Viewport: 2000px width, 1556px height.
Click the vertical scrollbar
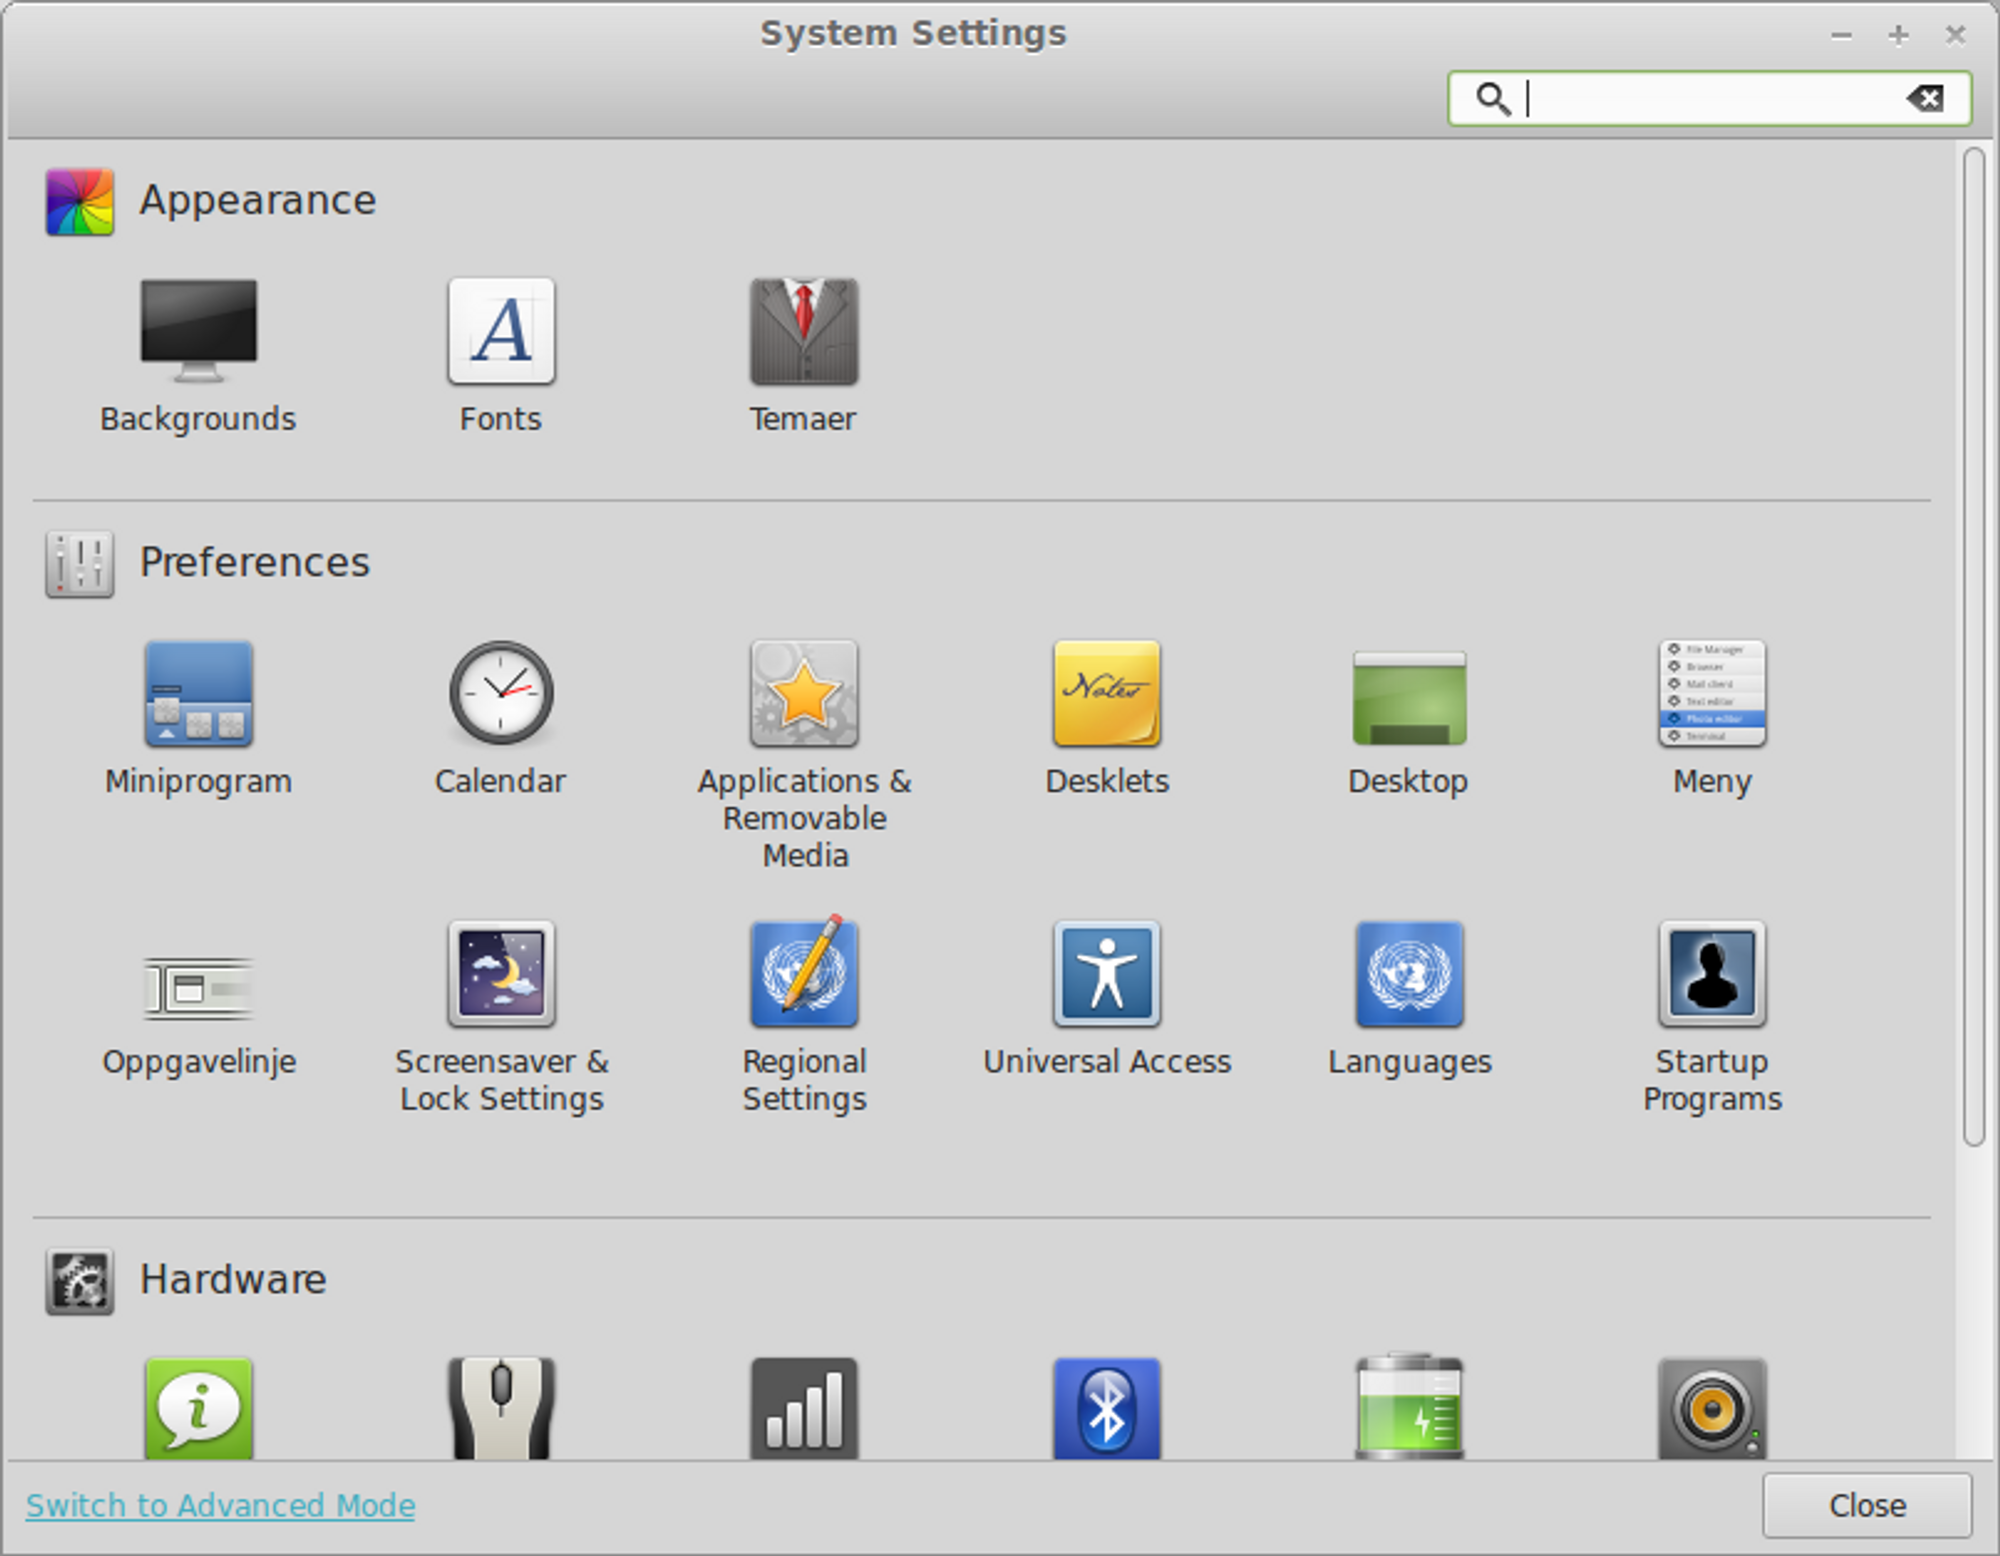1973,646
